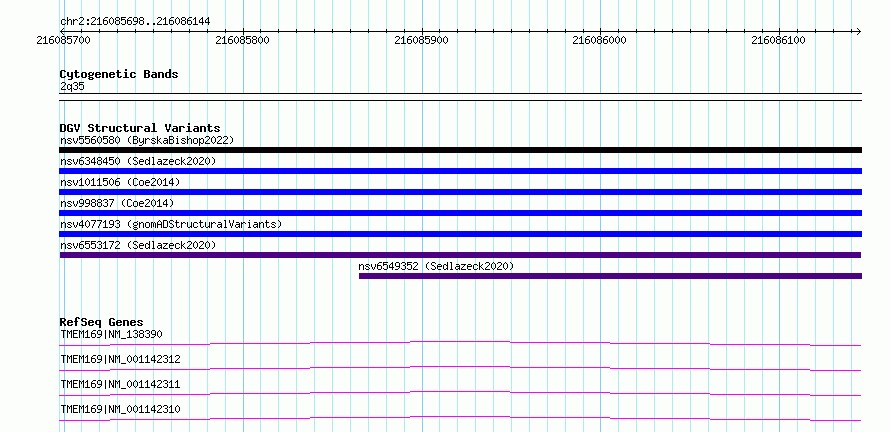Click the ruler's right arrow end
This screenshot has width=890, height=432.
[858, 31]
